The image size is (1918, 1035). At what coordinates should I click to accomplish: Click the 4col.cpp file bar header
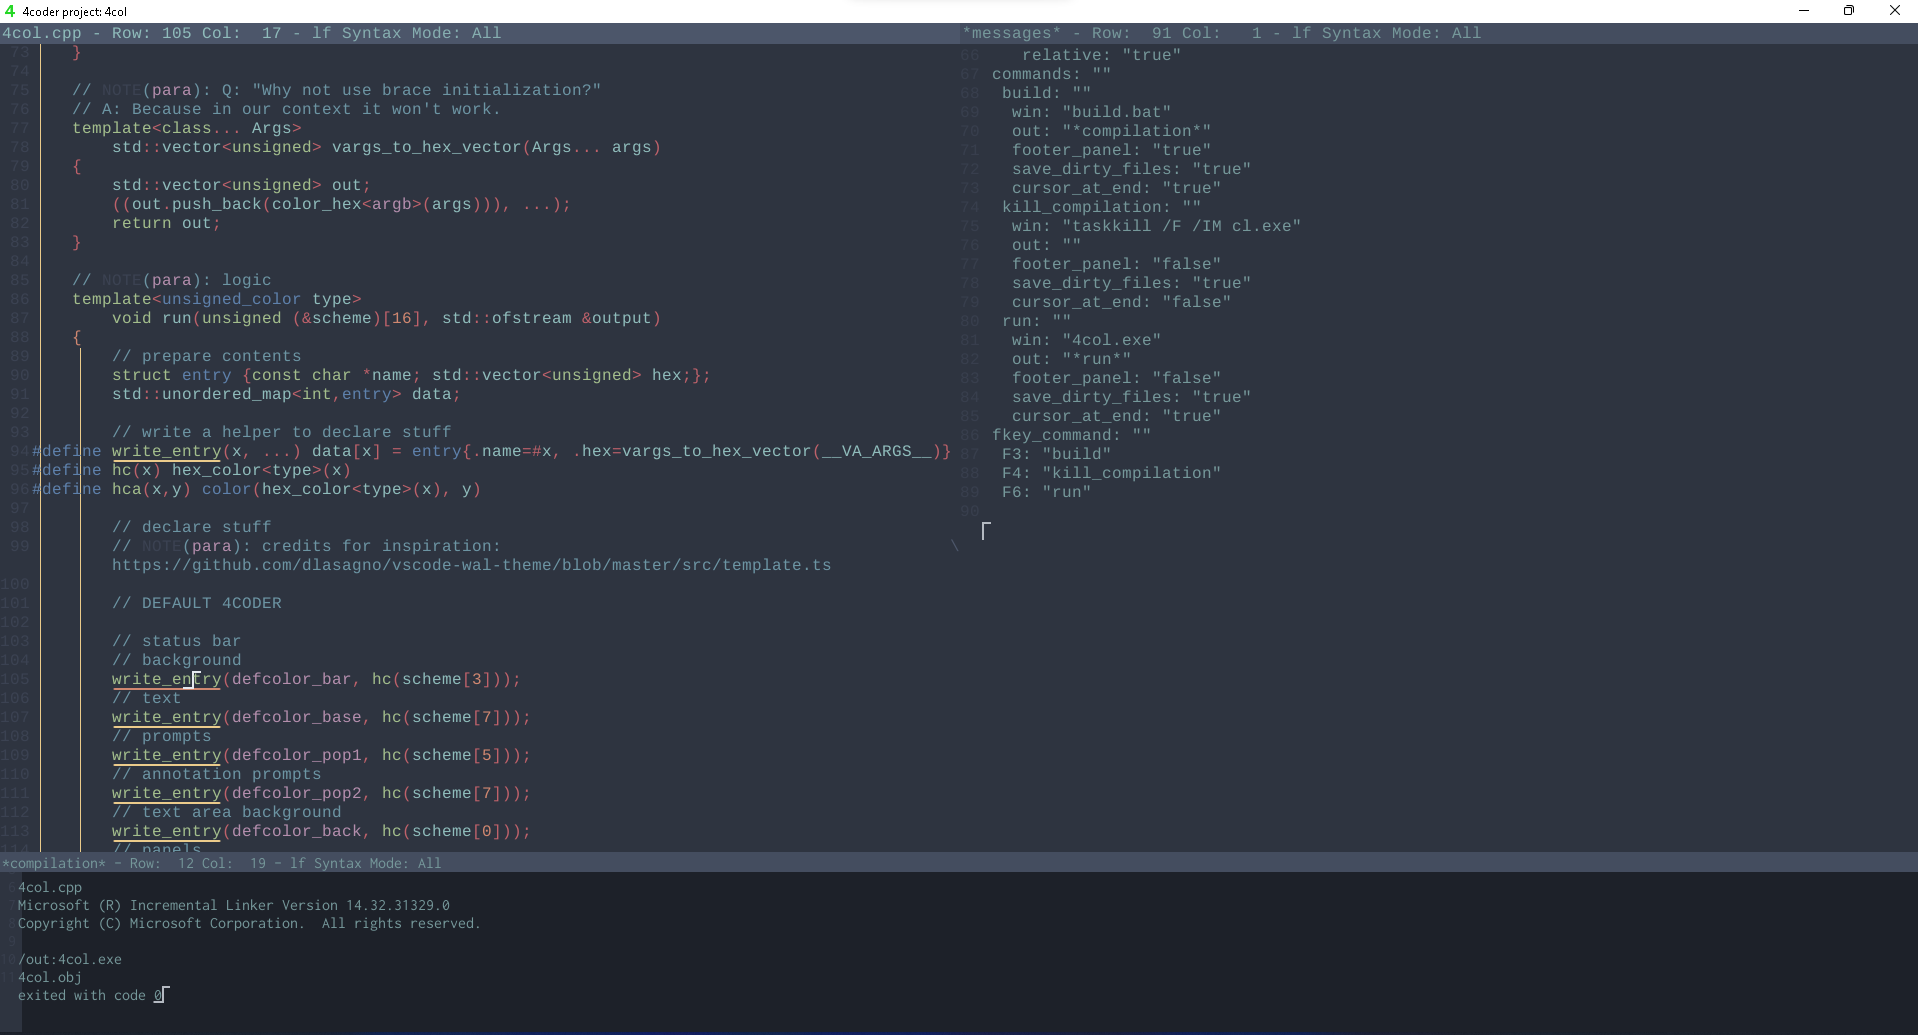coord(479,33)
